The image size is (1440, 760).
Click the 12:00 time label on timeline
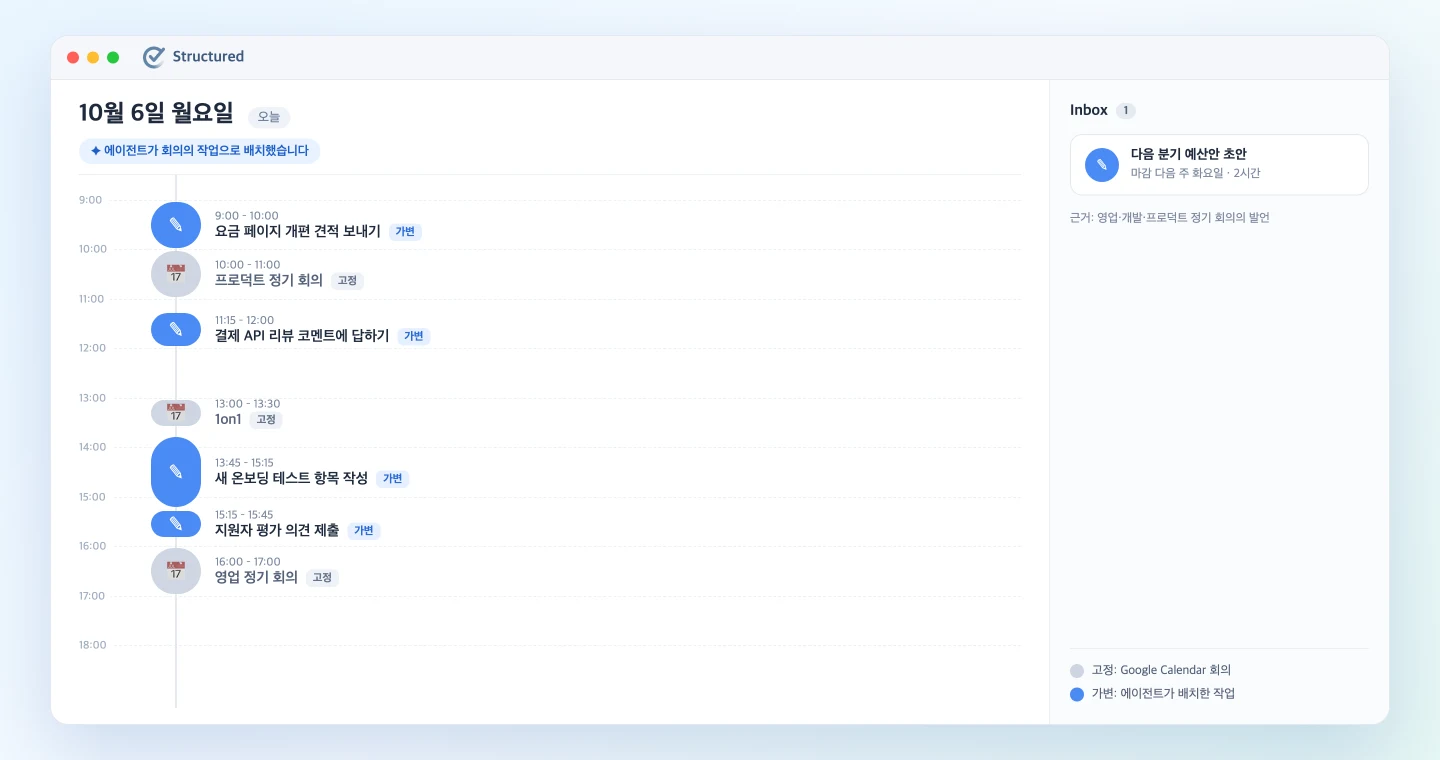point(91,348)
